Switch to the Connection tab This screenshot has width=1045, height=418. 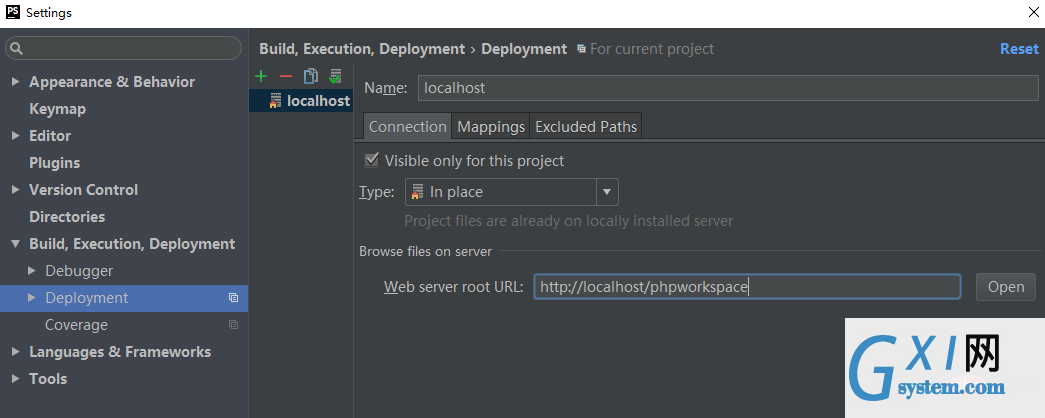[407, 126]
